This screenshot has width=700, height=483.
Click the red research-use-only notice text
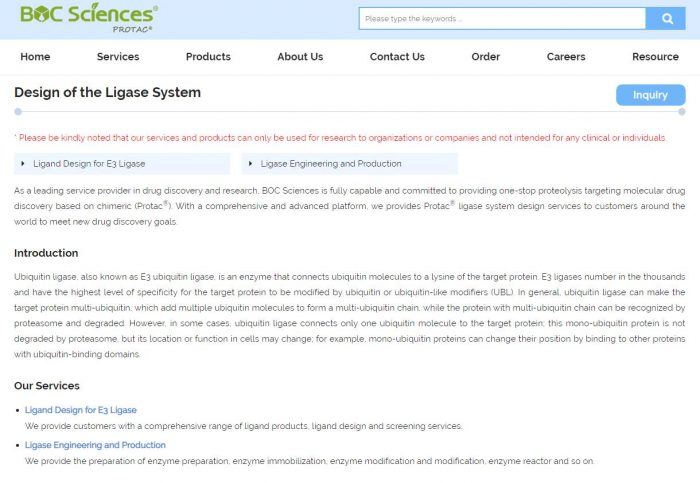click(340, 138)
